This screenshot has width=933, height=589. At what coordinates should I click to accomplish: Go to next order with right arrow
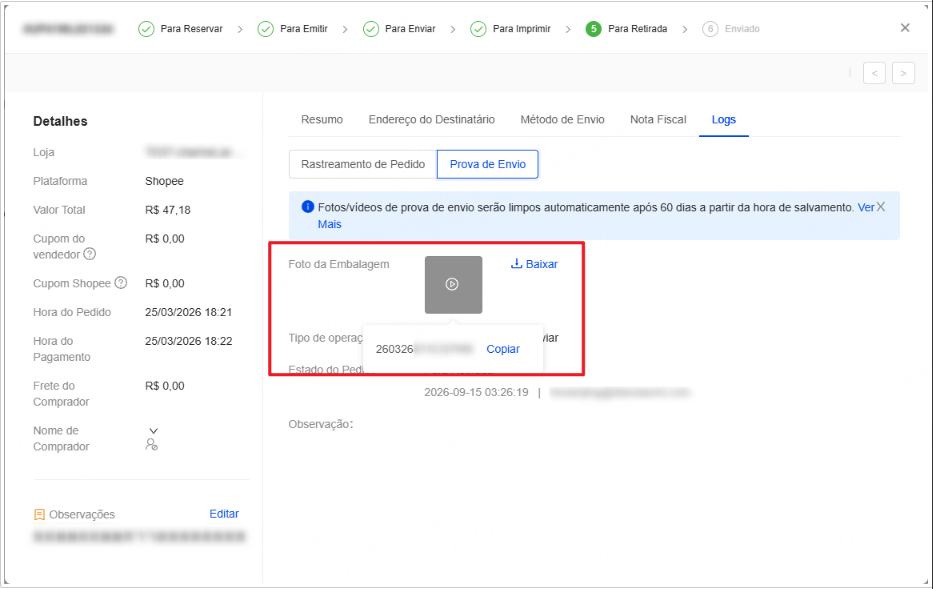[903, 73]
